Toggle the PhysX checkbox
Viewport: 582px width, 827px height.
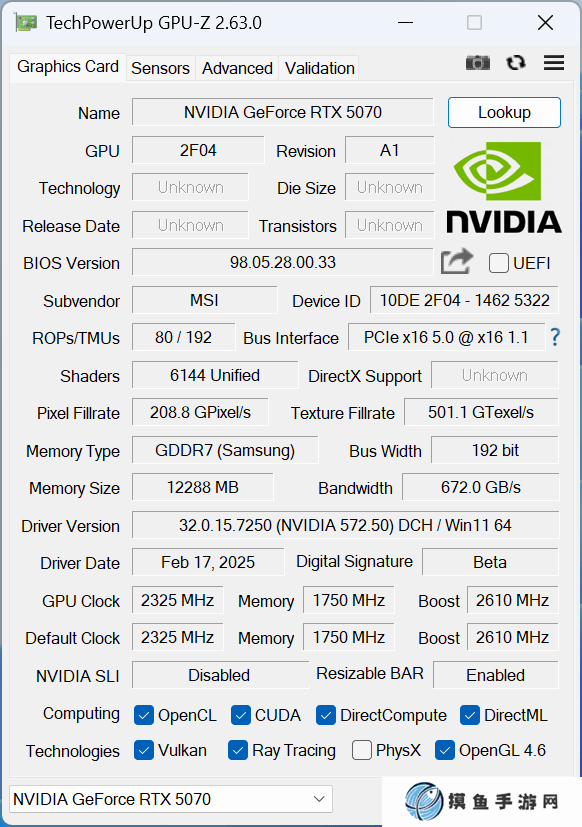point(361,750)
